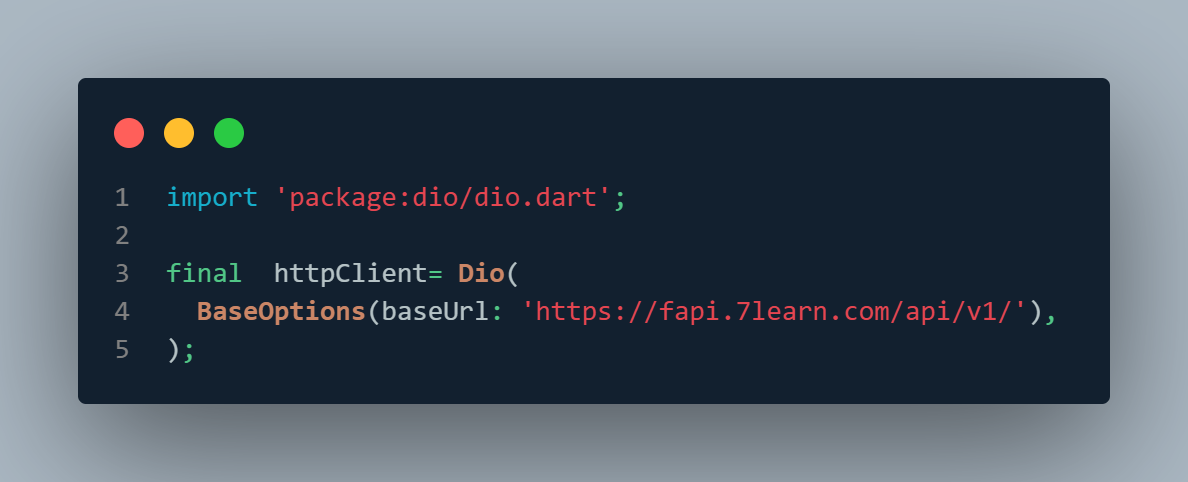Click the 'package:dio/dio.dart' string
This screenshot has width=1188, height=482.
pyautogui.click(x=443, y=199)
